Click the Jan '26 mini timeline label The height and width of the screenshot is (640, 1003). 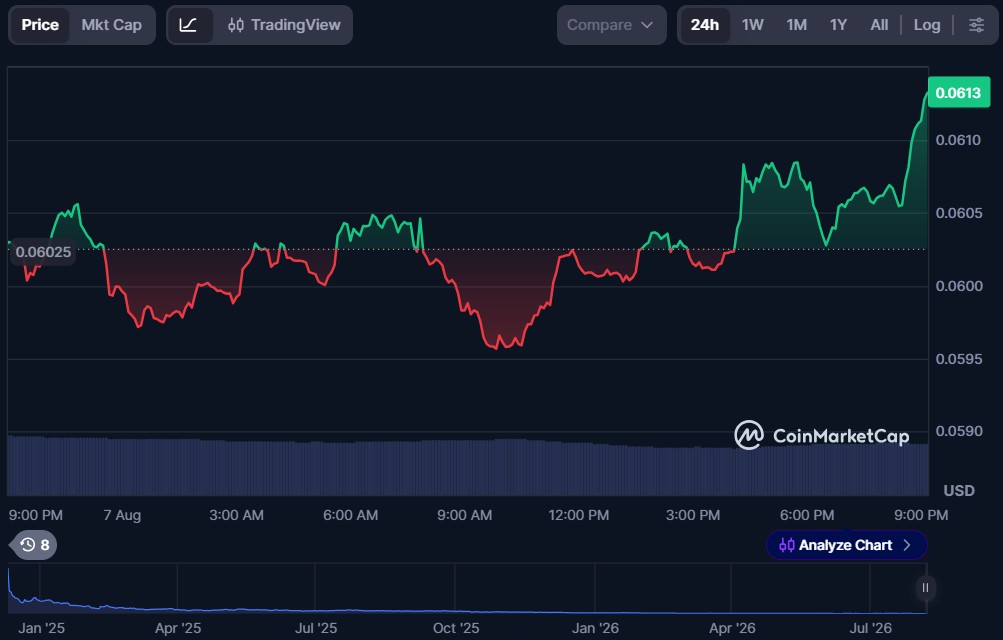tap(595, 628)
